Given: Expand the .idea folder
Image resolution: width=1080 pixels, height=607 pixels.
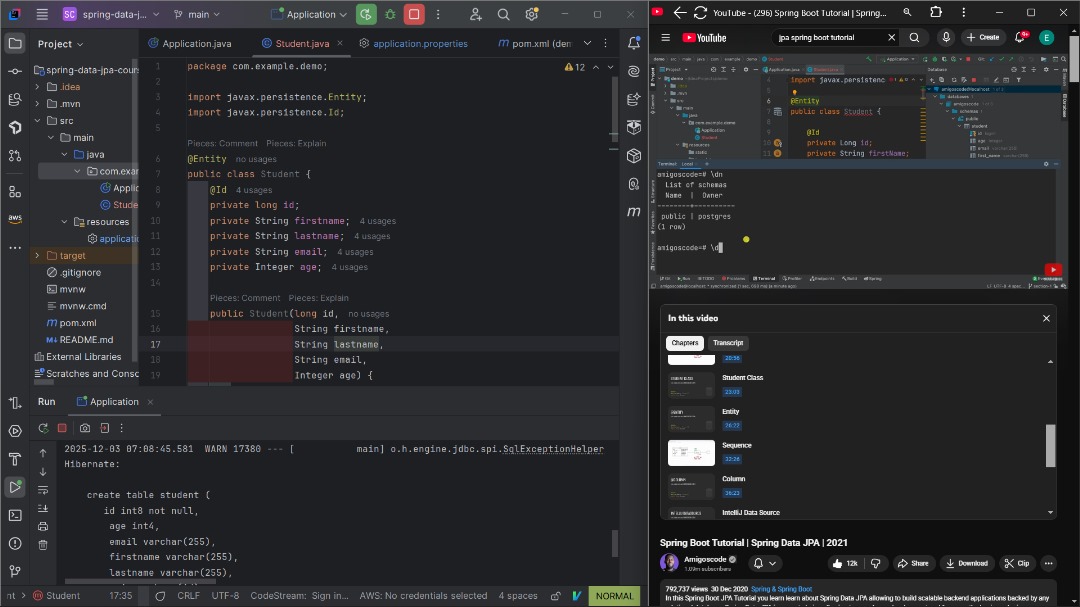Looking at the screenshot, I should 37,87.
